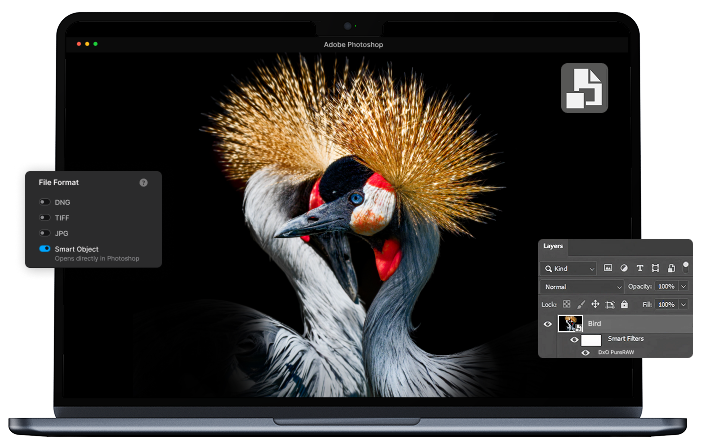Expand the Opacity dropdown arrow
This screenshot has height=437, width=703.
(684, 286)
